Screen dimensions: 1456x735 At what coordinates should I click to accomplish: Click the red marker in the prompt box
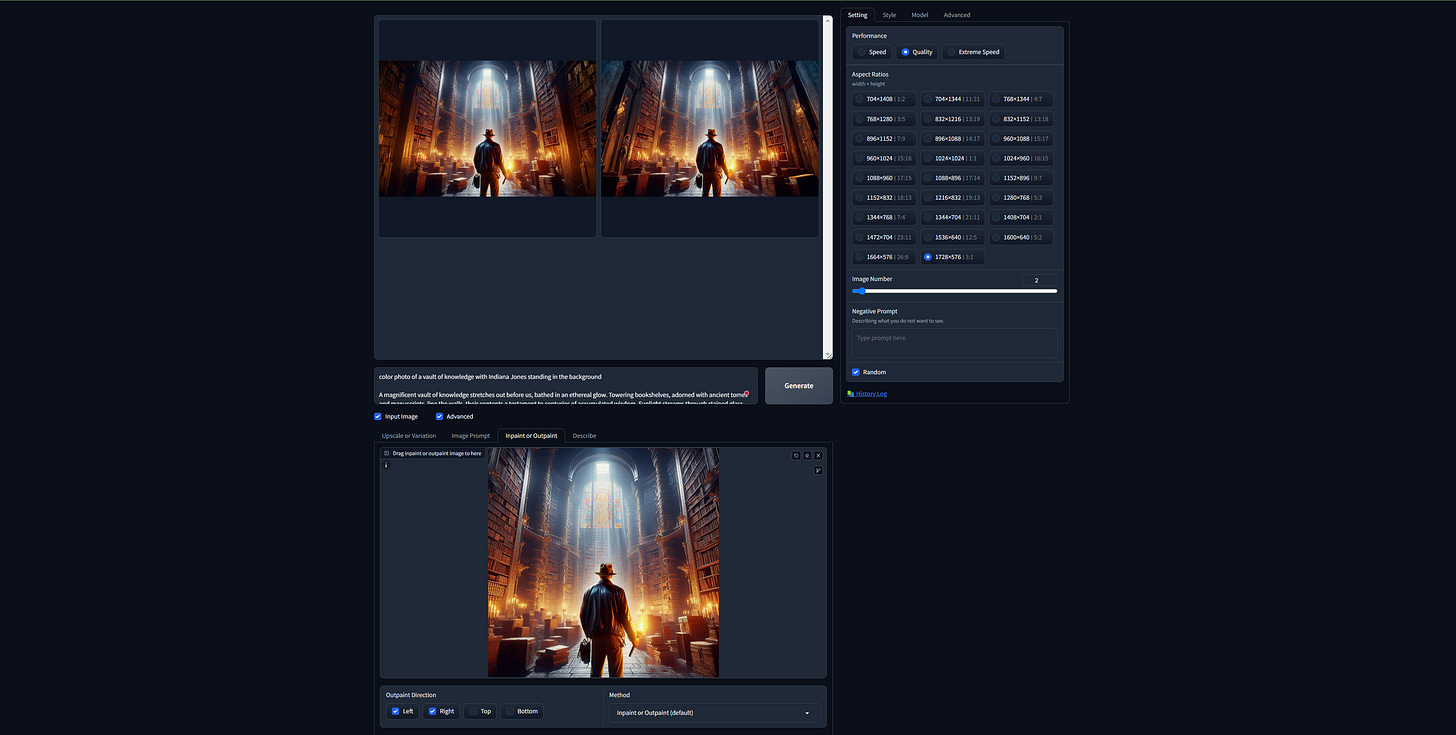click(746, 393)
